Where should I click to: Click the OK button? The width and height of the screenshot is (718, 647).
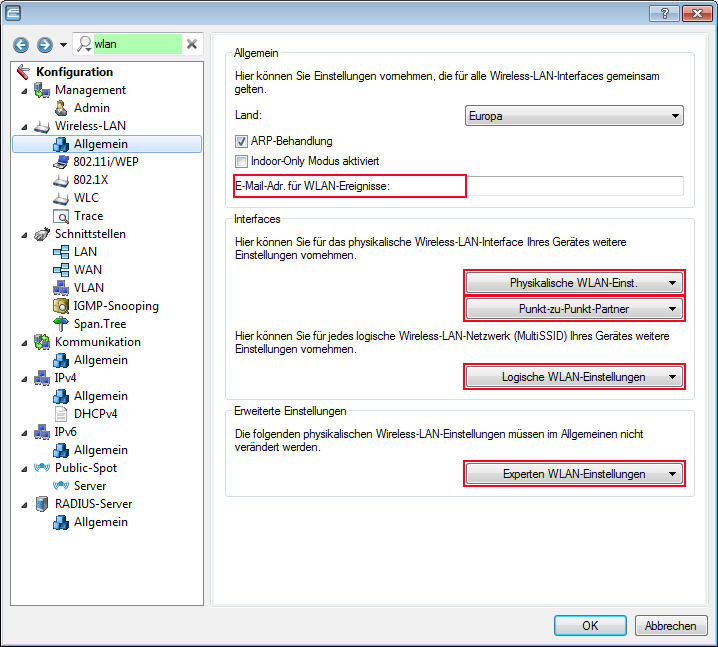pyautogui.click(x=590, y=625)
